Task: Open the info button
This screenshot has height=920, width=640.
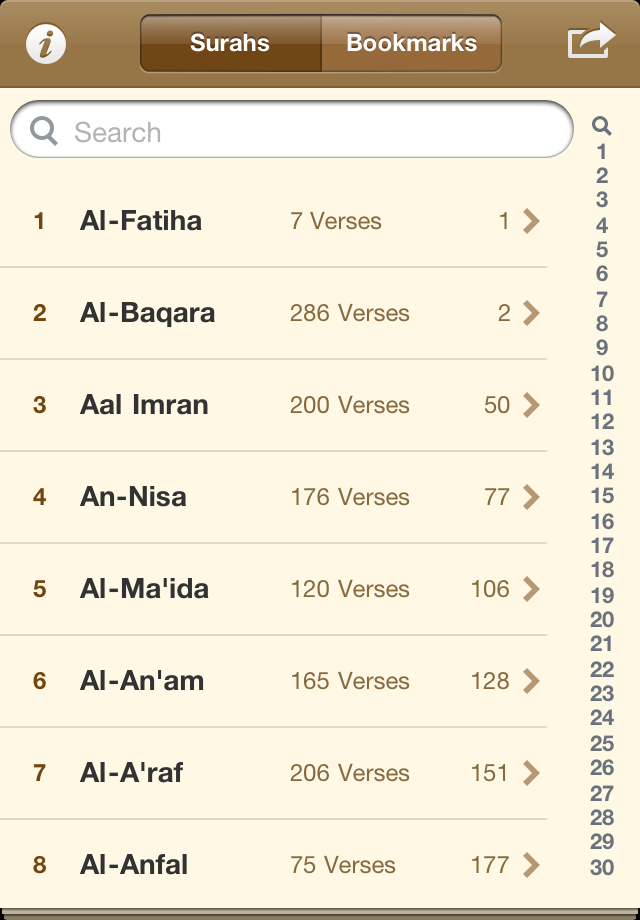Action: (x=46, y=44)
